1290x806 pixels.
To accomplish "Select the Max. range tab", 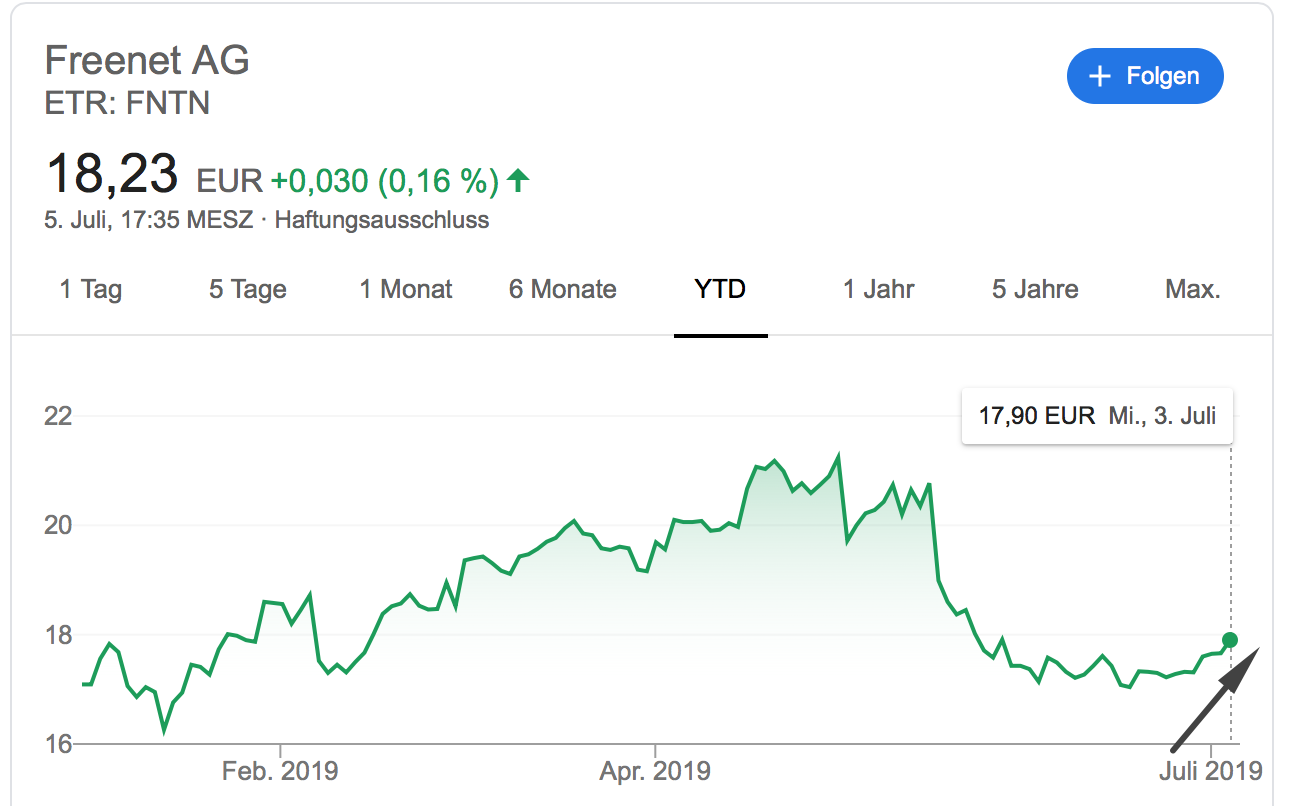I will (x=1193, y=290).
